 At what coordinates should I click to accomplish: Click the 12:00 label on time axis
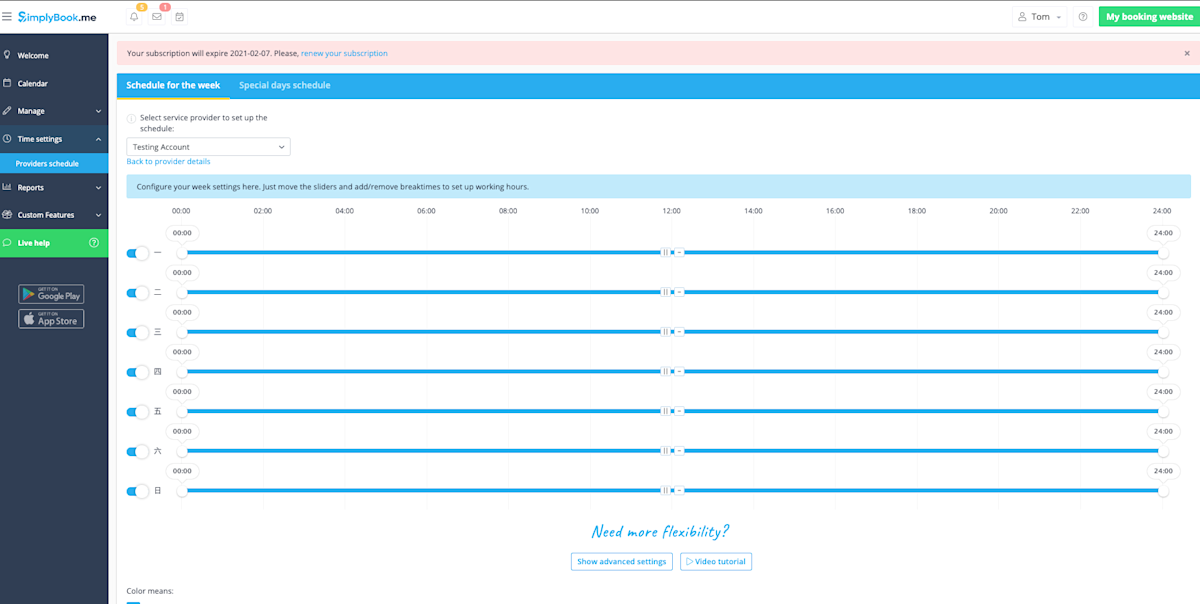point(672,211)
